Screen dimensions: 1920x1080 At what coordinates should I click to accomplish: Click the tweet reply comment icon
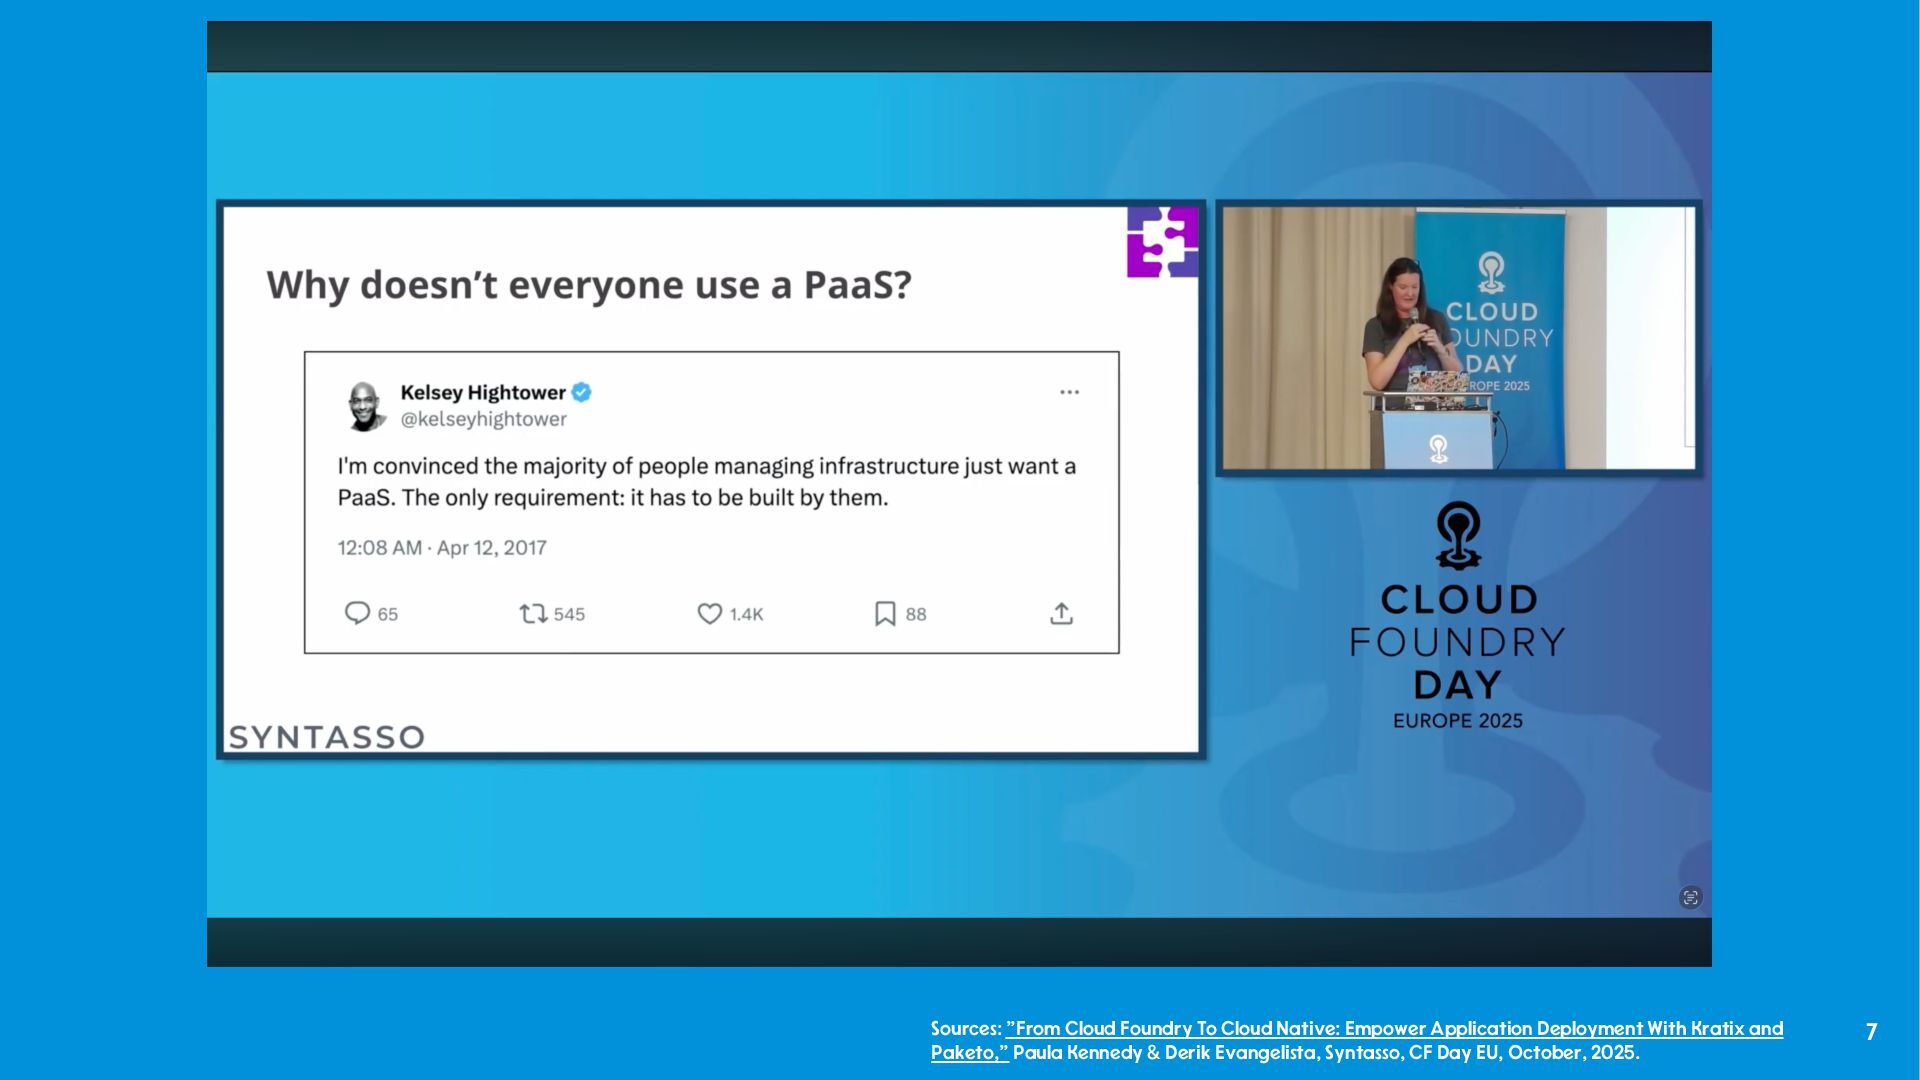pyautogui.click(x=357, y=613)
